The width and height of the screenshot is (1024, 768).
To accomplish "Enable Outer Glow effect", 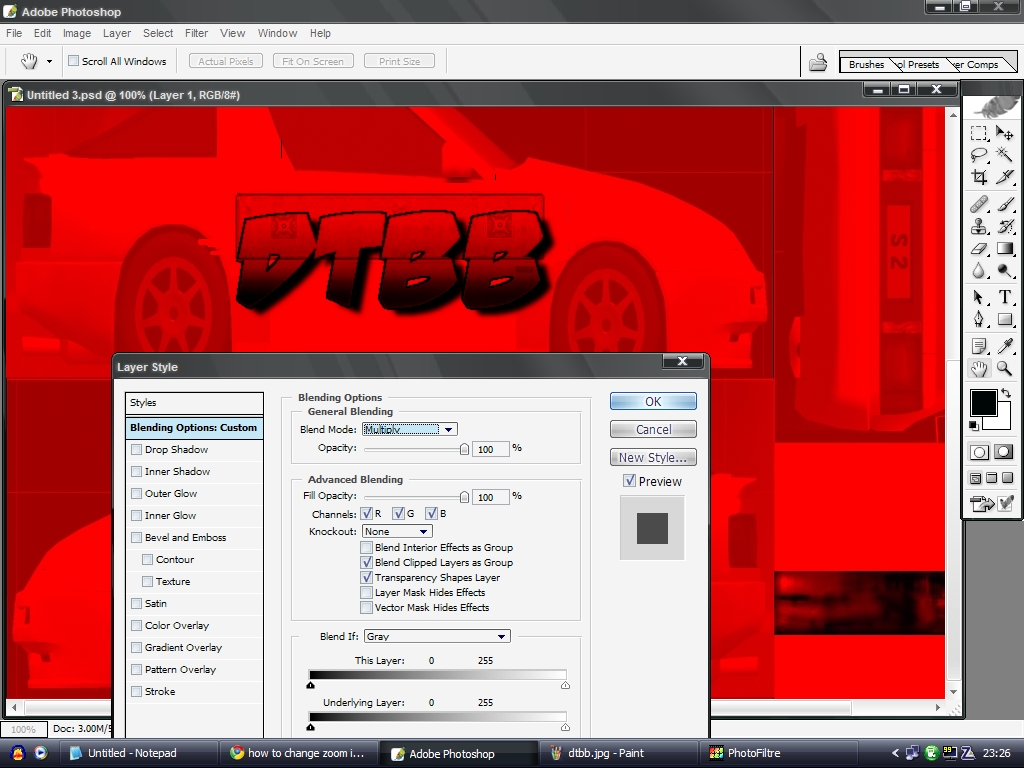I will point(136,494).
